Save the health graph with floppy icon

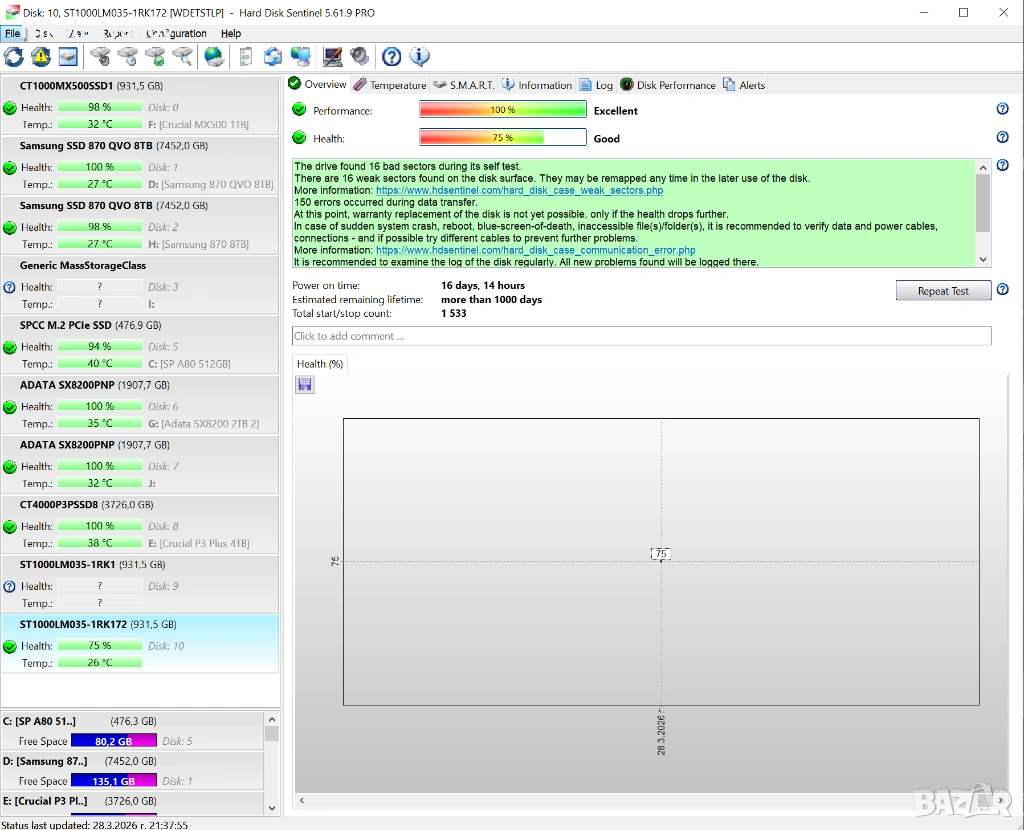point(305,385)
